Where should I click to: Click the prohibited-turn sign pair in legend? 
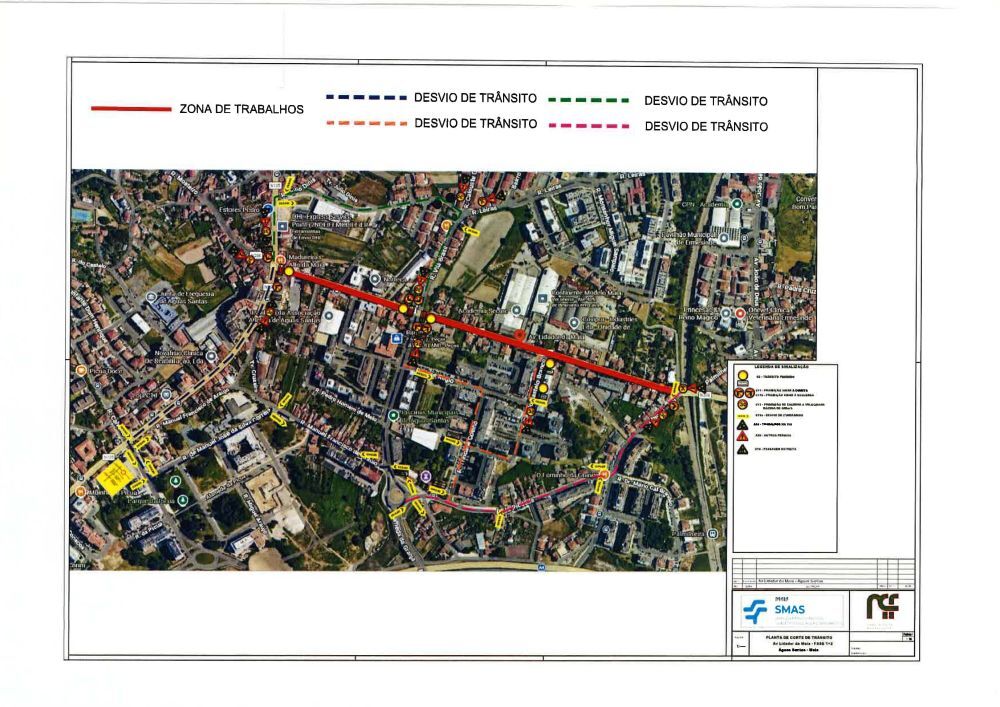pyautogui.click(x=744, y=393)
